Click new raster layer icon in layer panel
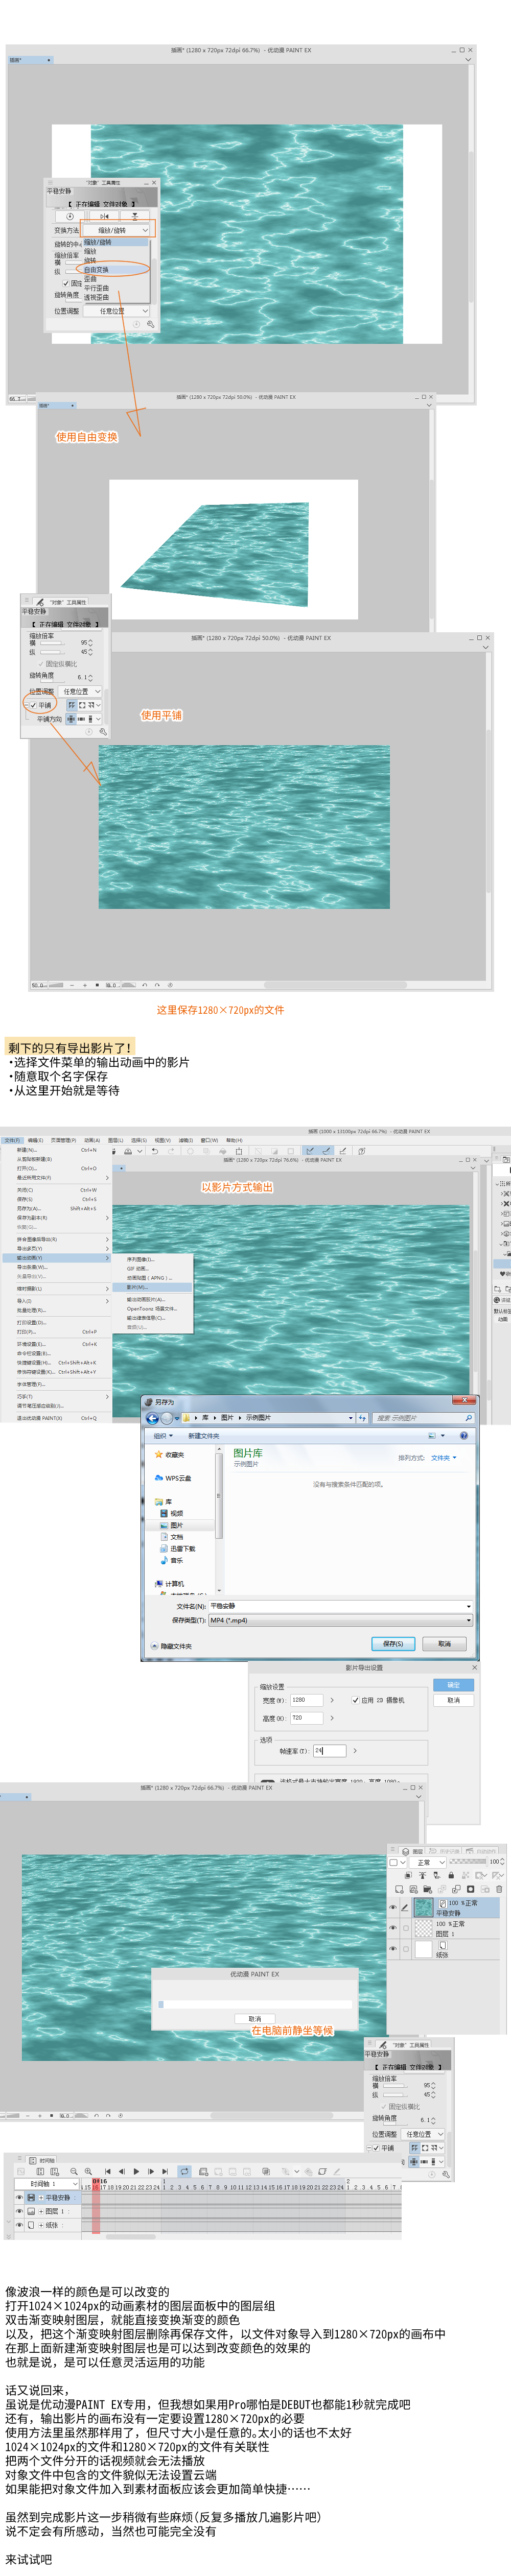 pyautogui.click(x=399, y=1889)
